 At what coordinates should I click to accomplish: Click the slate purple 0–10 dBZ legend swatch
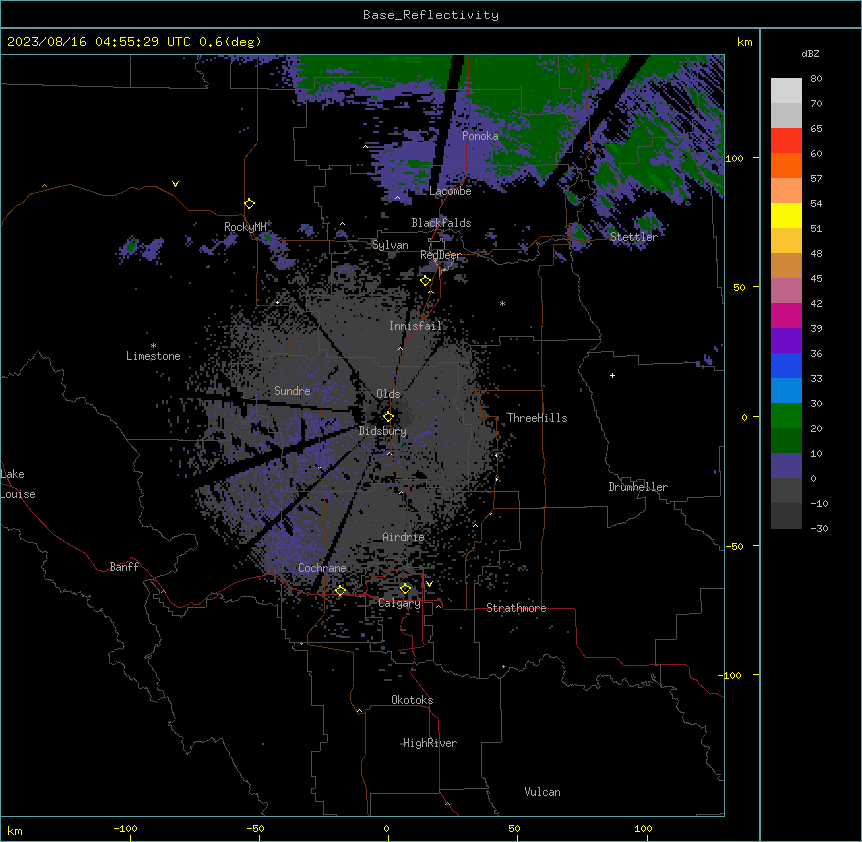786,466
